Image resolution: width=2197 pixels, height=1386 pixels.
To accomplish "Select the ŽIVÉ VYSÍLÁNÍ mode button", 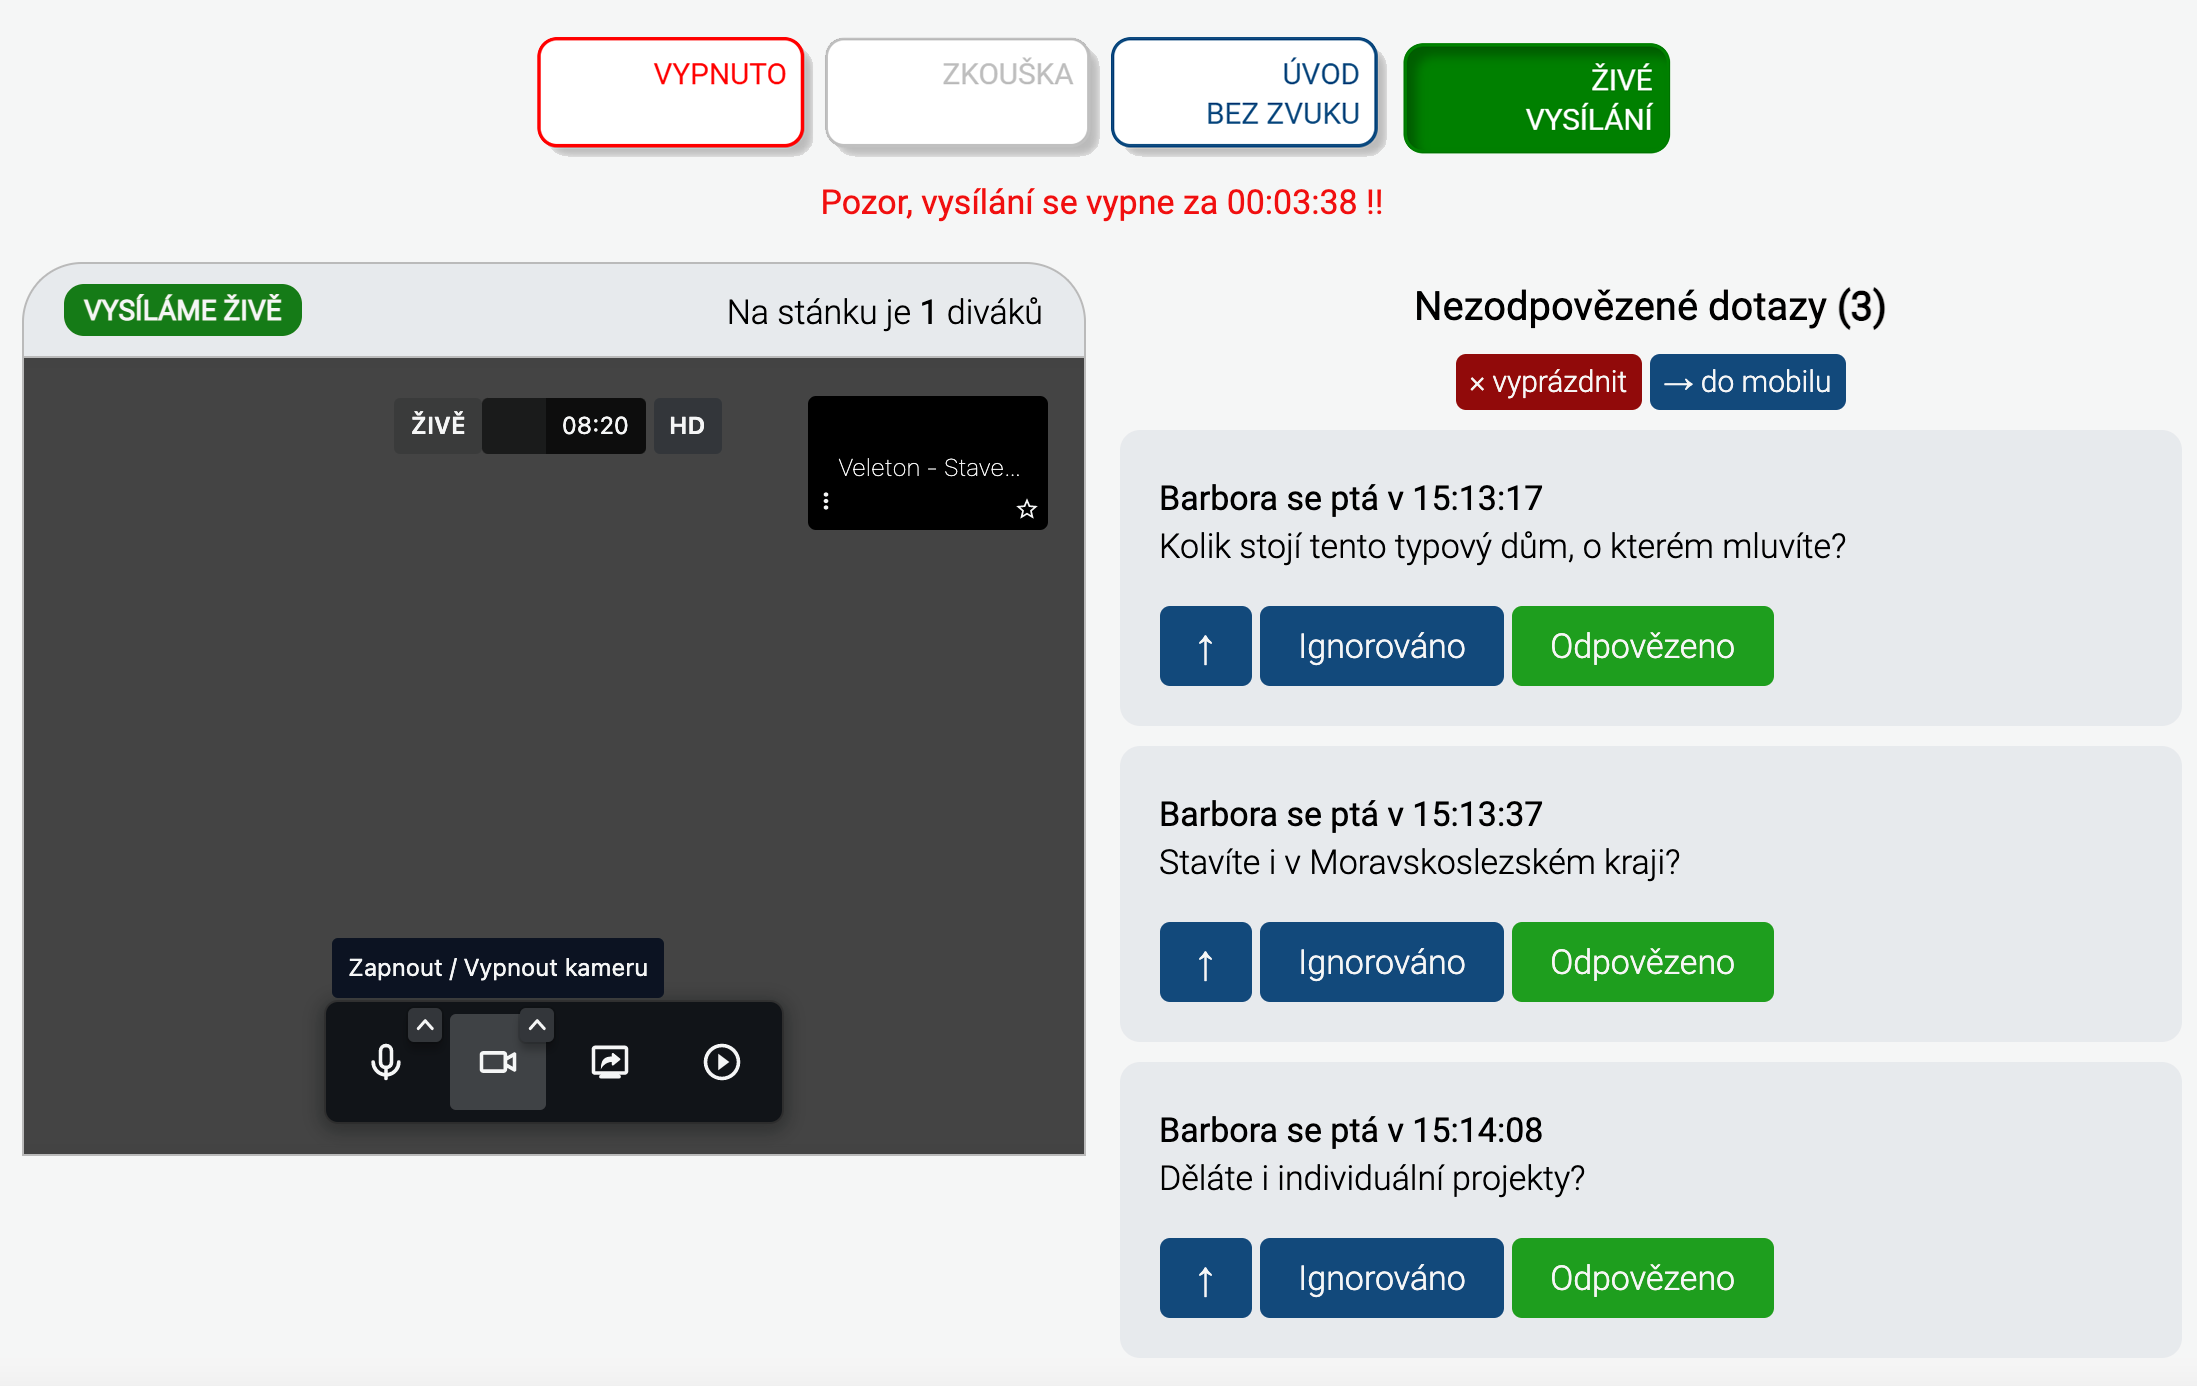I will coord(1536,98).
